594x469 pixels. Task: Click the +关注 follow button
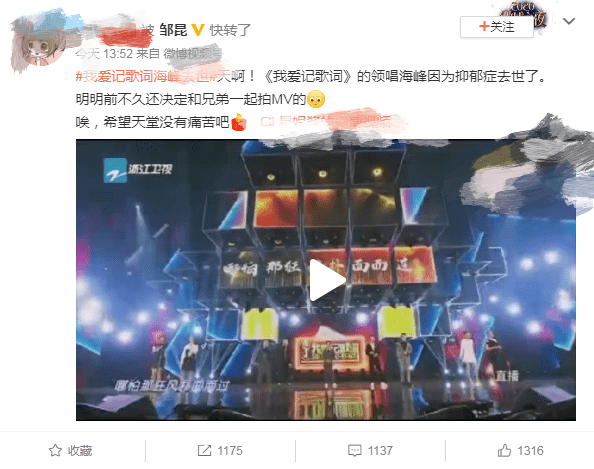coord(497,27)
